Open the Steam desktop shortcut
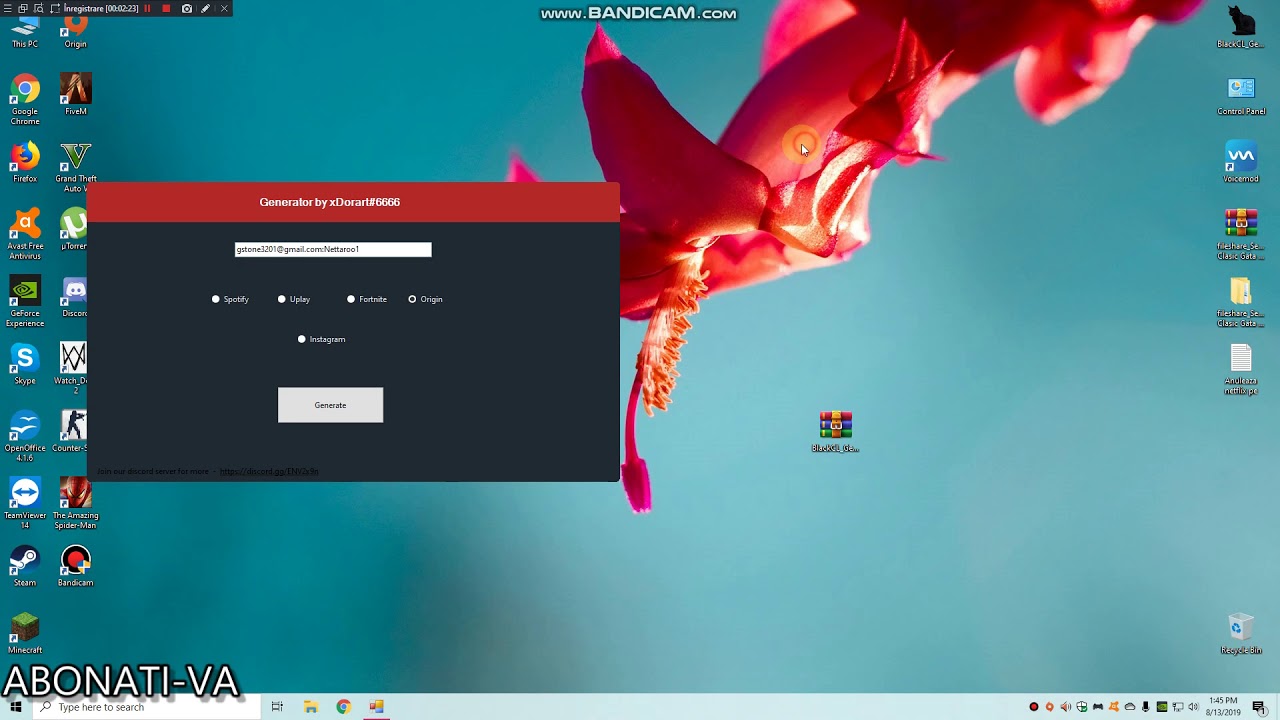 pos(25,567)
